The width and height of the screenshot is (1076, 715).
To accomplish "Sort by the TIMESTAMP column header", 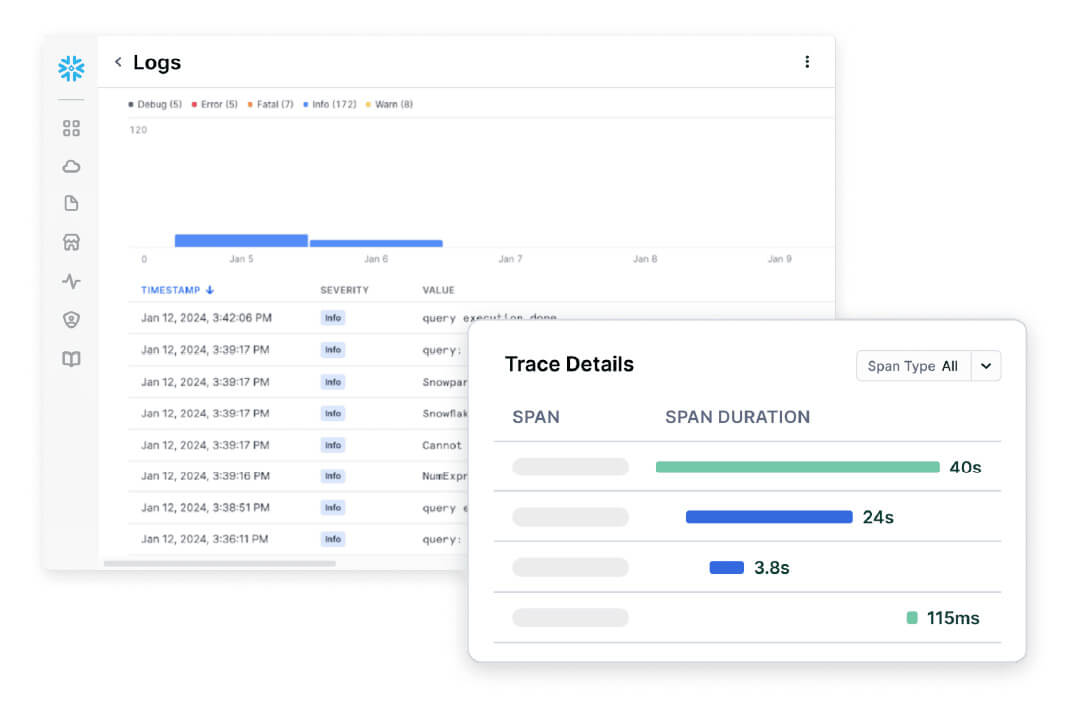I will tap(177, 290).
